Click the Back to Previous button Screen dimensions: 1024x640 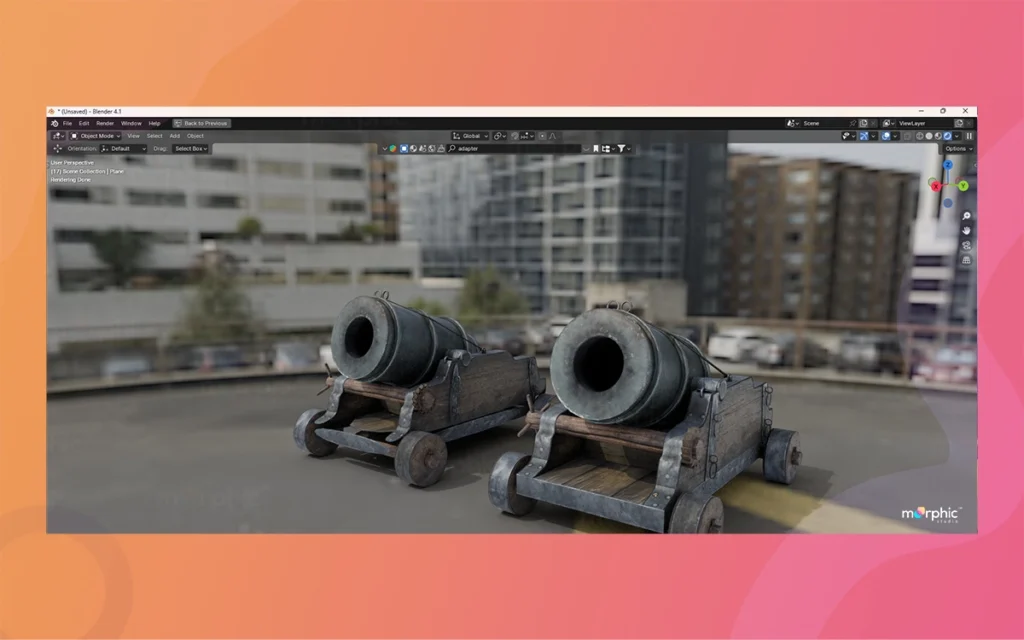pyautogui.click(x=201, y=123)
